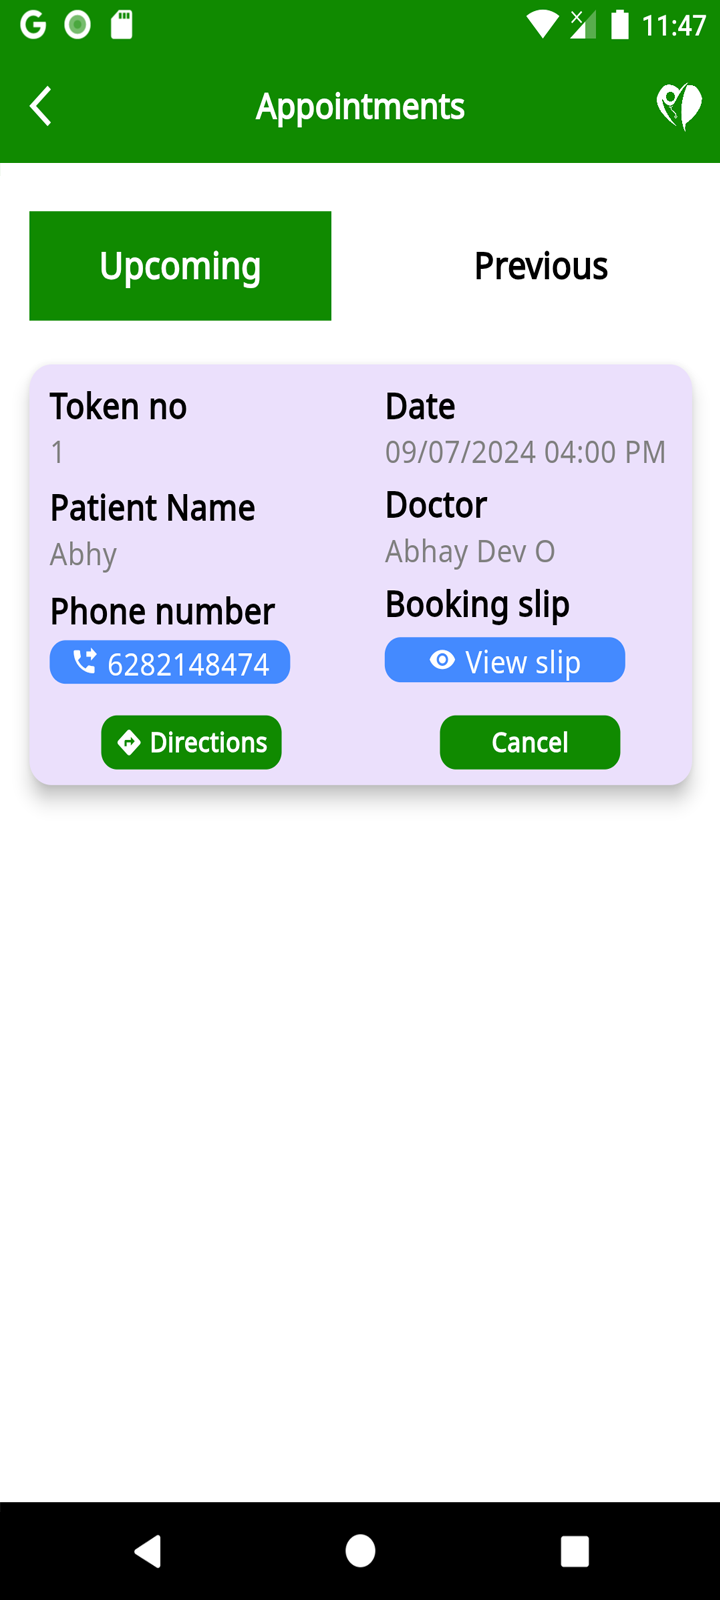720x1600 pixels.
Task: Switch to the Upcoming tab
Action: [180, 266]
